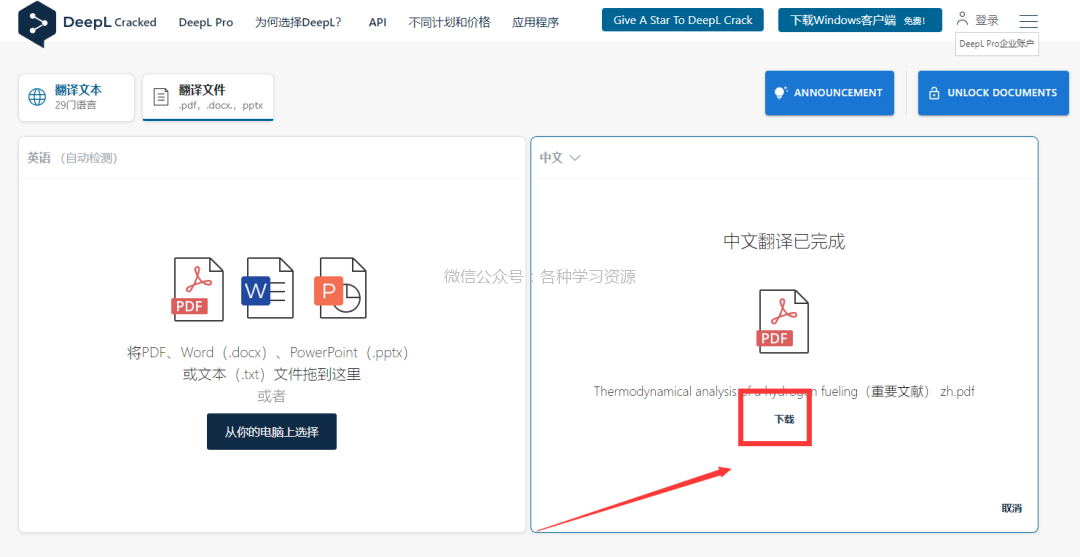Viewport: 1080px width, 557px height.
Task: Click Give A Star To DeepL Crack button
Action: [x=683, y=20]
